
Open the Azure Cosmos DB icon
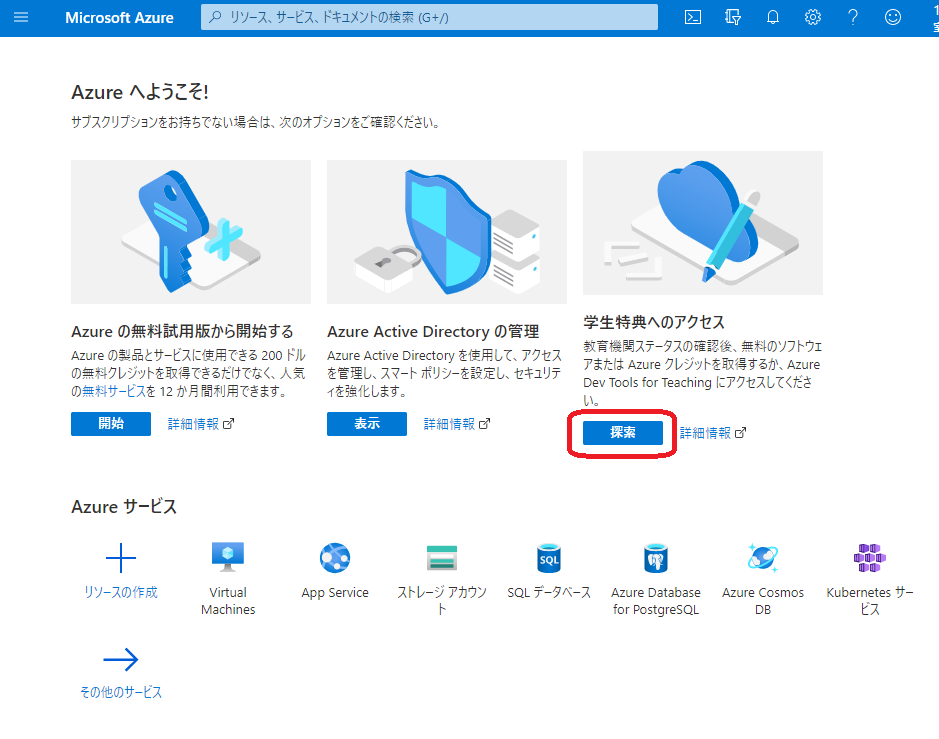pyautogui.click(x=762, y=558)
